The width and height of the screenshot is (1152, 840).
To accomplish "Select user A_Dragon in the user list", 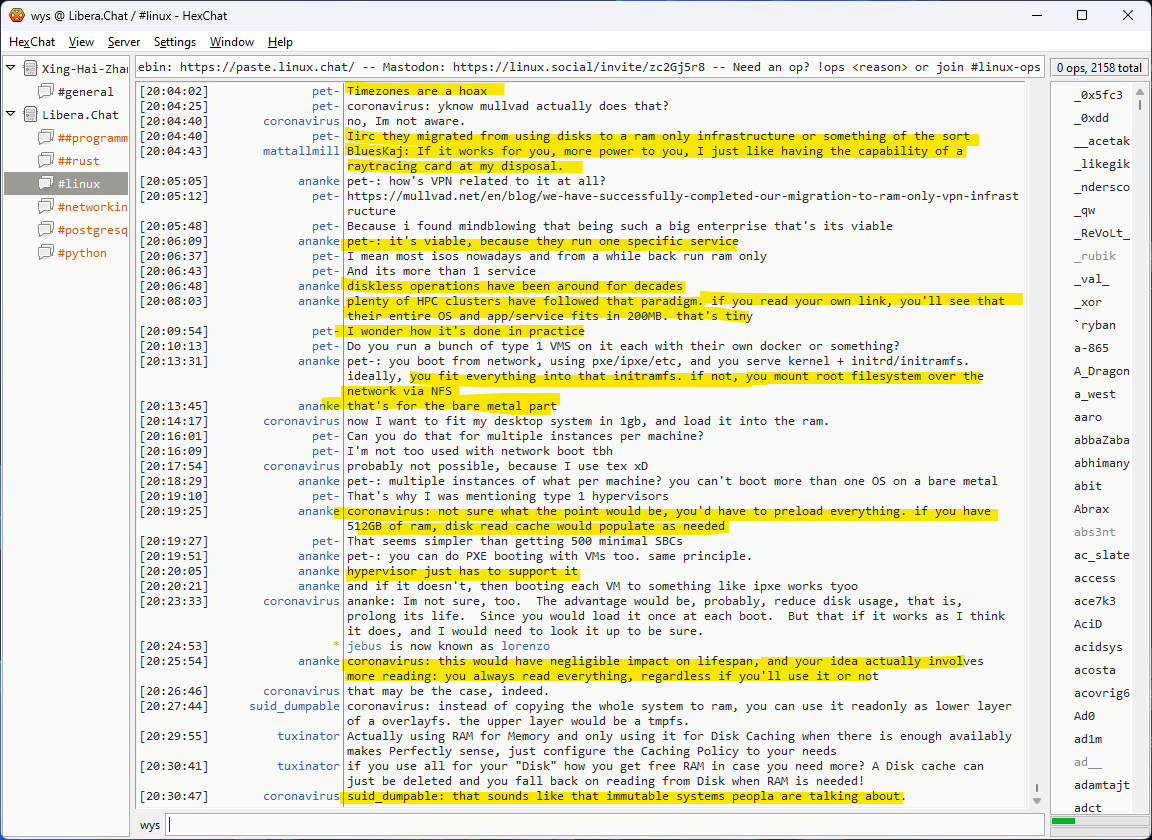I will [x=1102, y=371].
